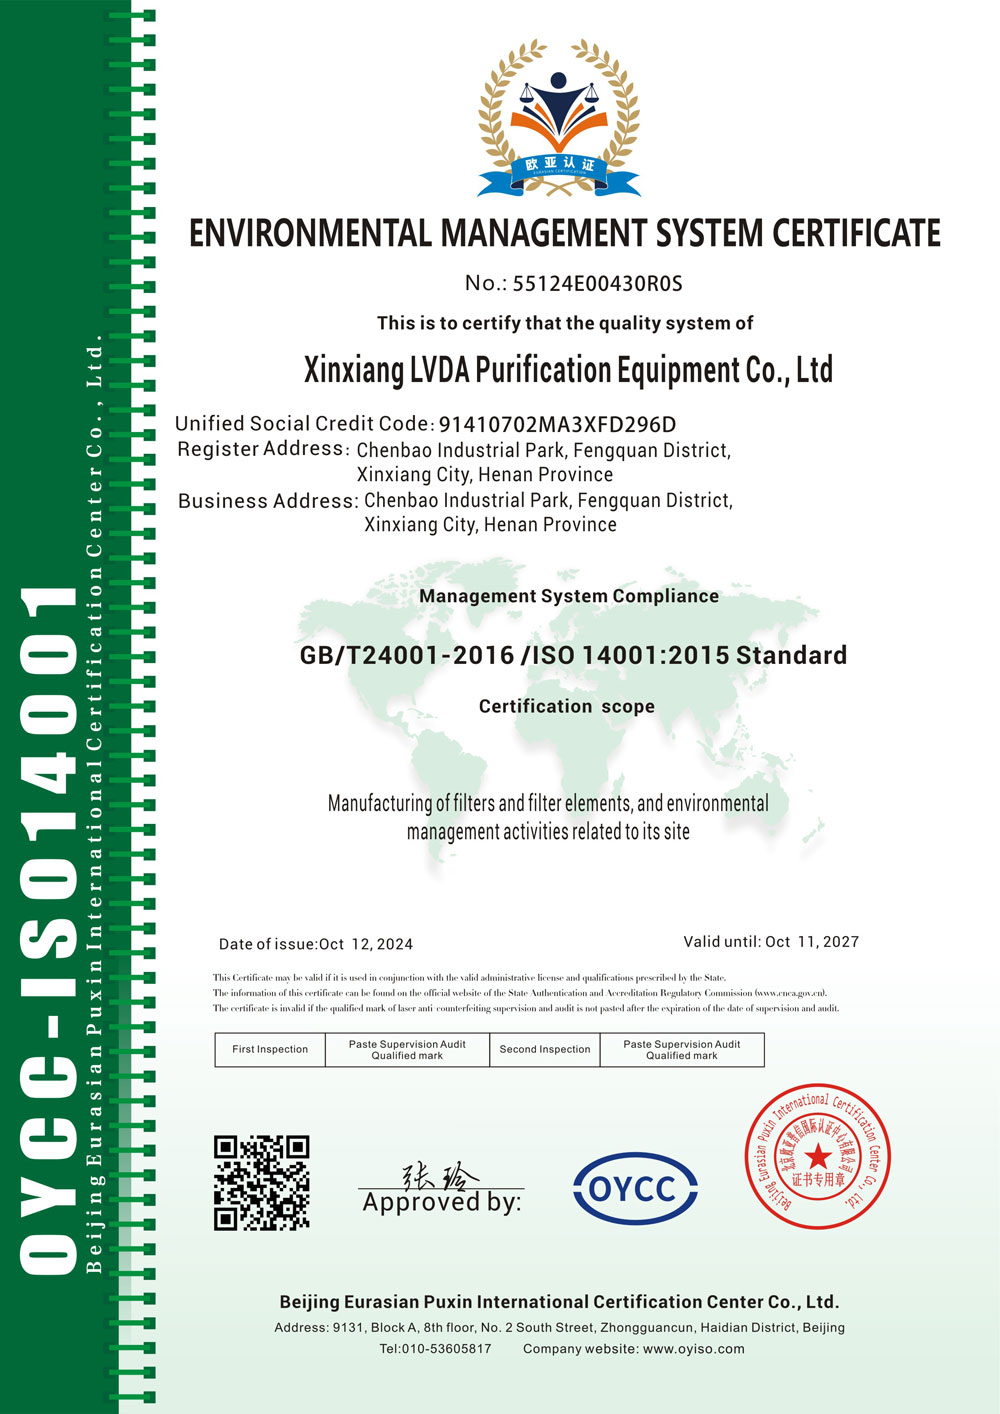Click the telephone number Tel:010-53605817
The image size is (1000, 1414).
tap(435, 1349)
